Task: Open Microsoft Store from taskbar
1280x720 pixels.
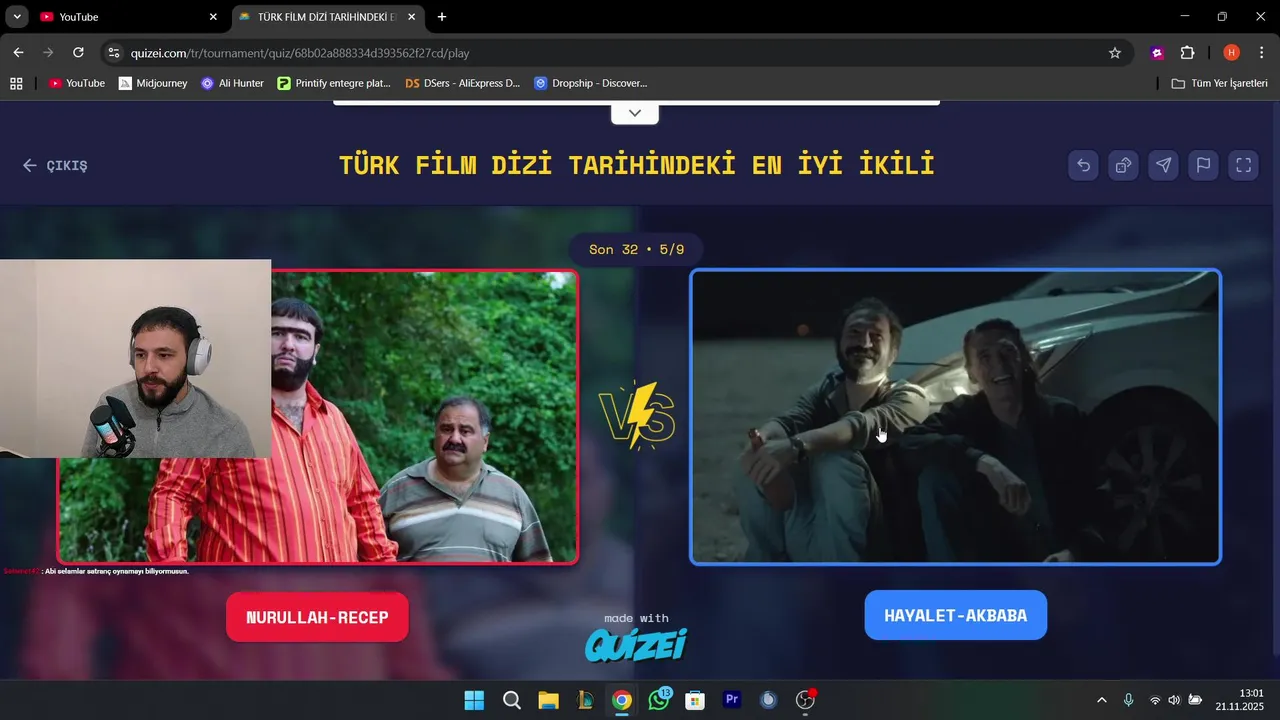Action: [x=695, y=700]
